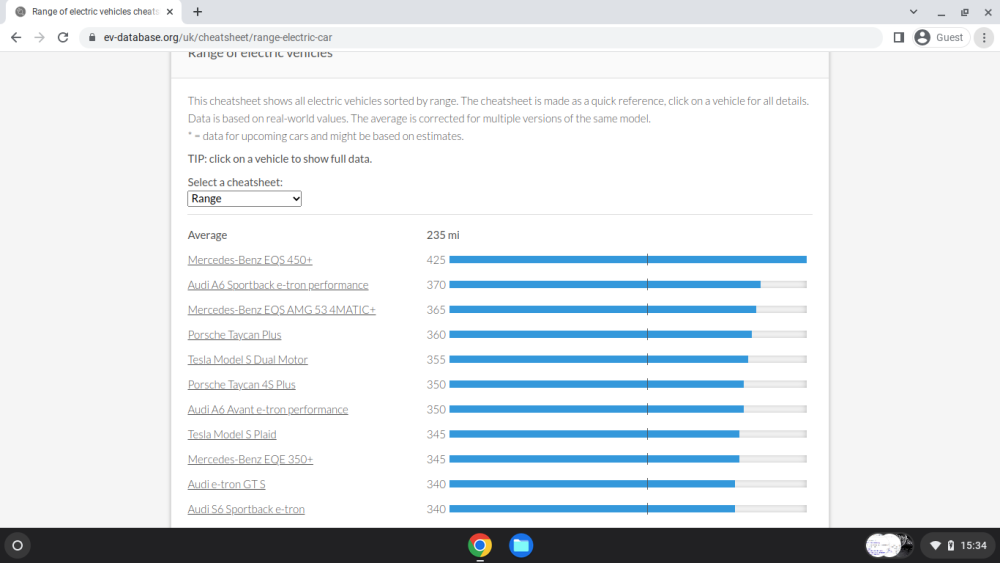Open Chrome three-dot menu
Image resolution: width=1000 pixels, height=563 pixels.
pyautogui.click(x=984, y=38)
